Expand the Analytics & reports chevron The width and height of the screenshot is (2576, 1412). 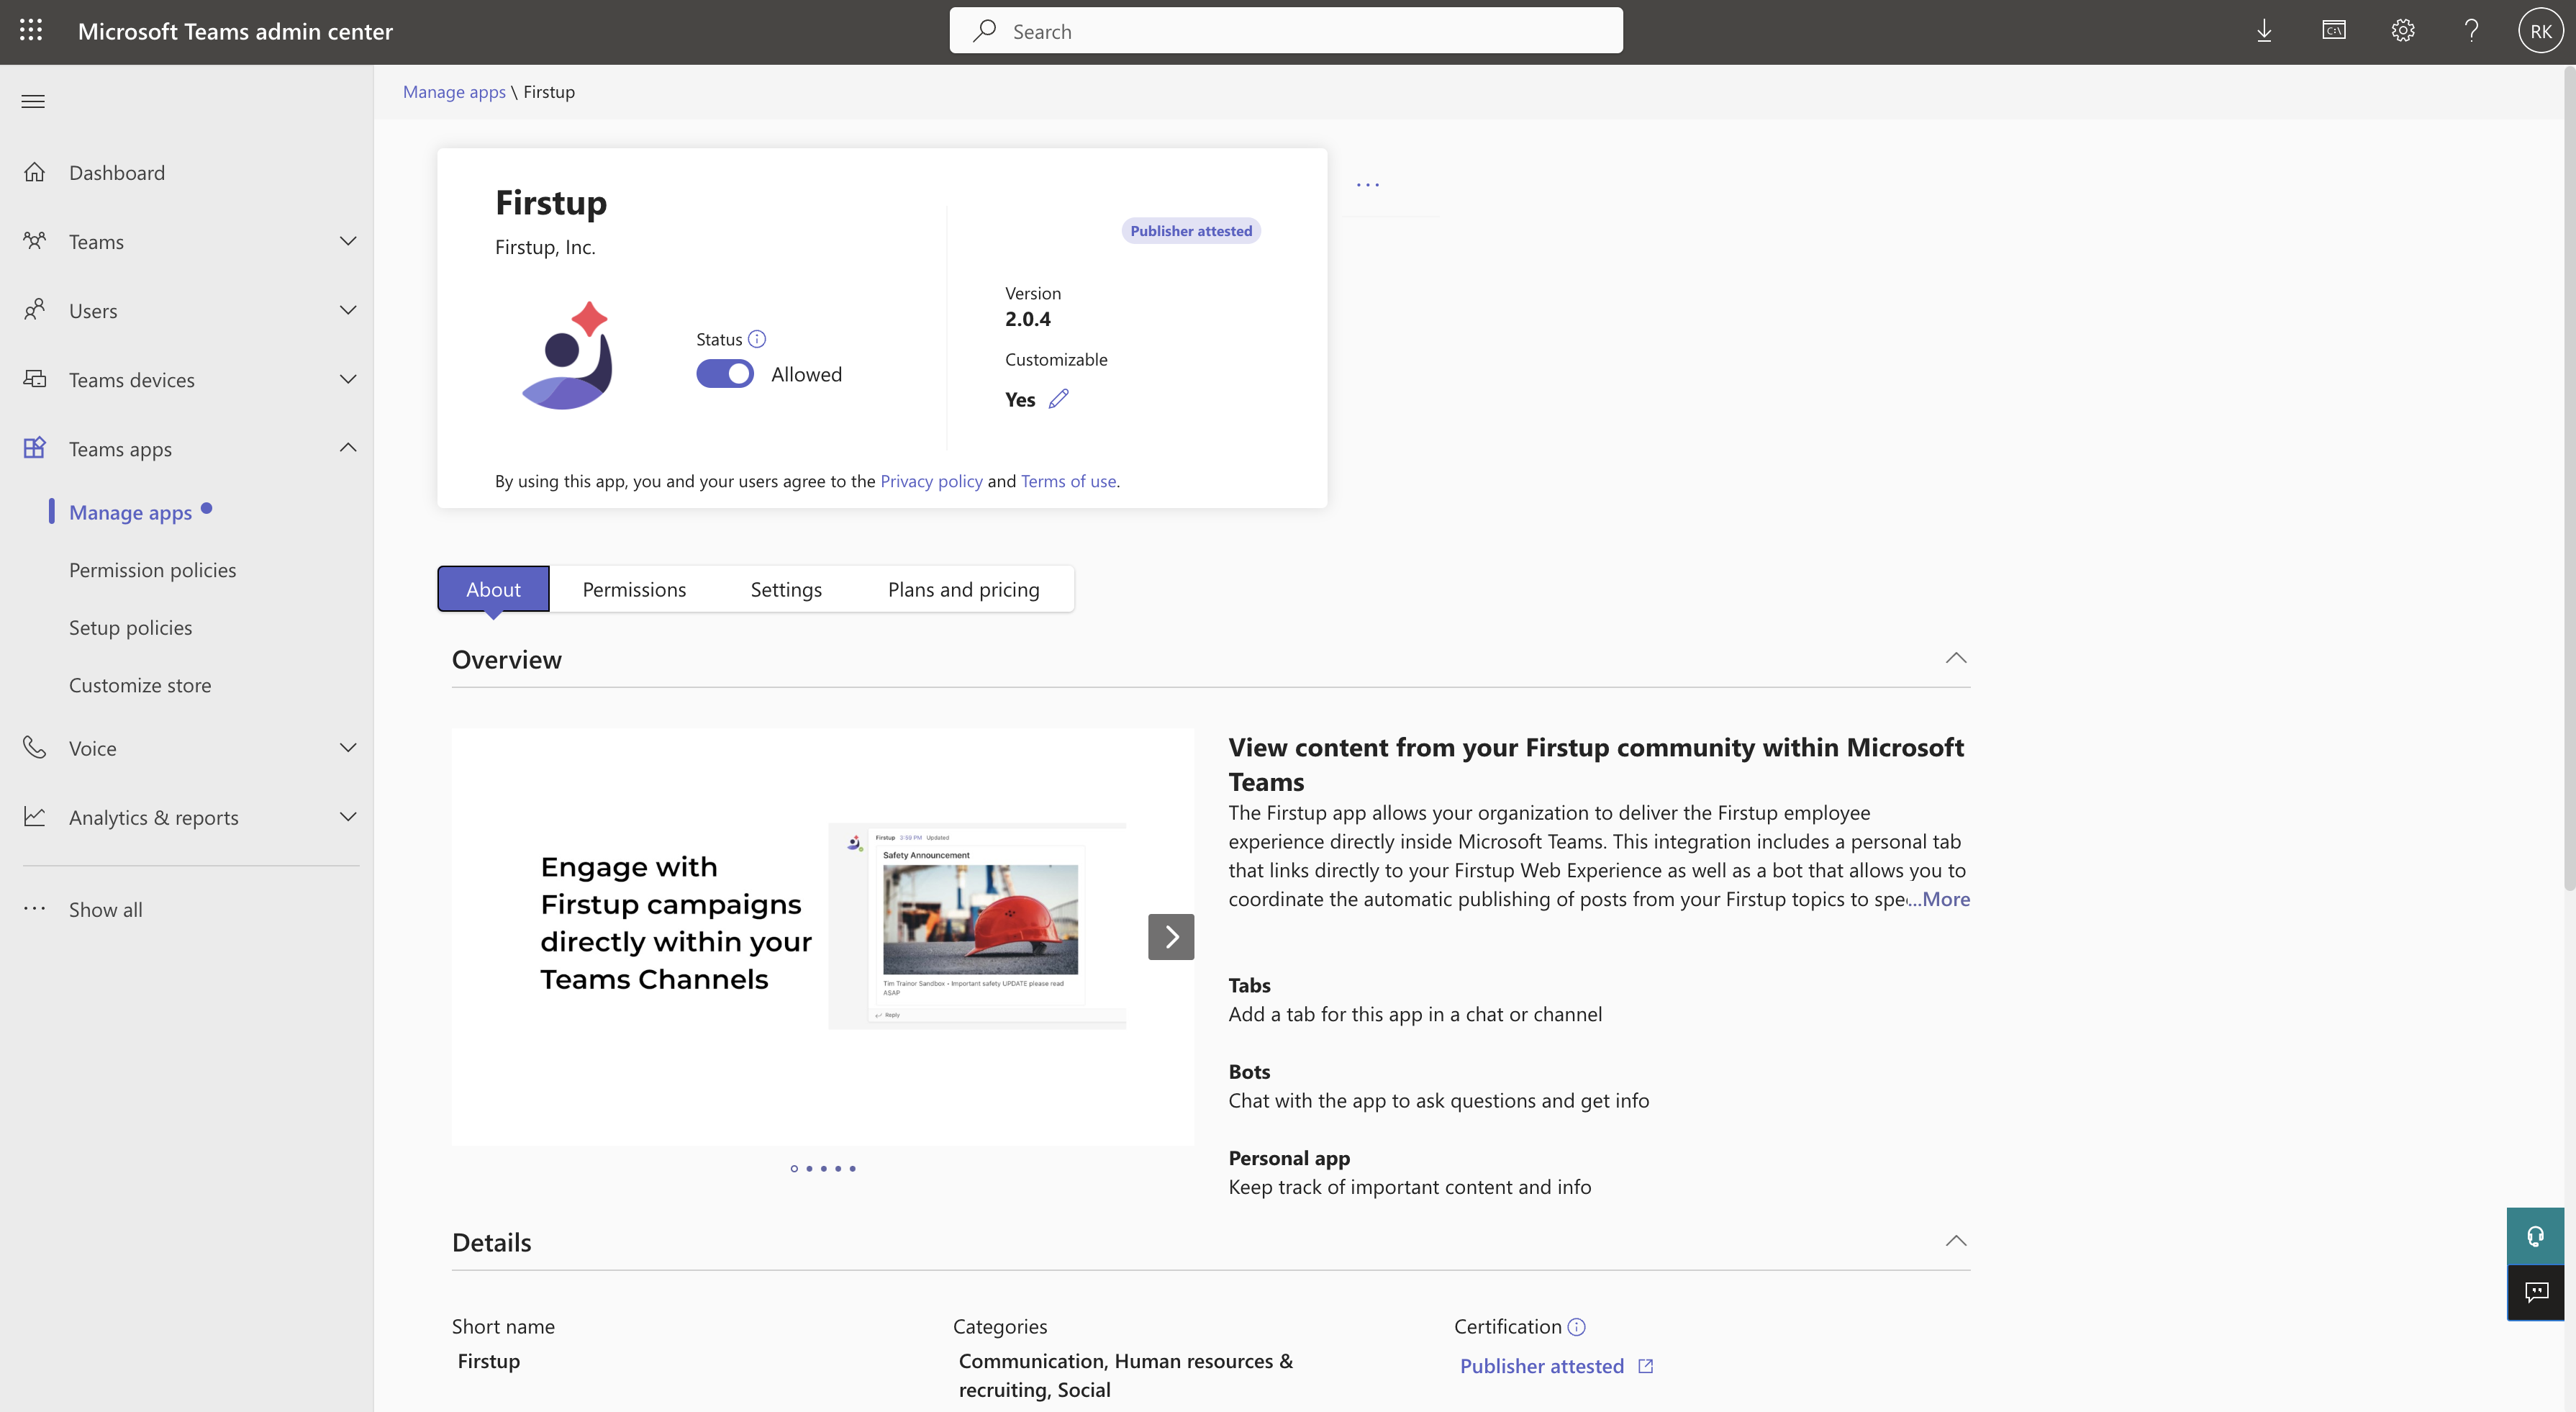(348, 817)
